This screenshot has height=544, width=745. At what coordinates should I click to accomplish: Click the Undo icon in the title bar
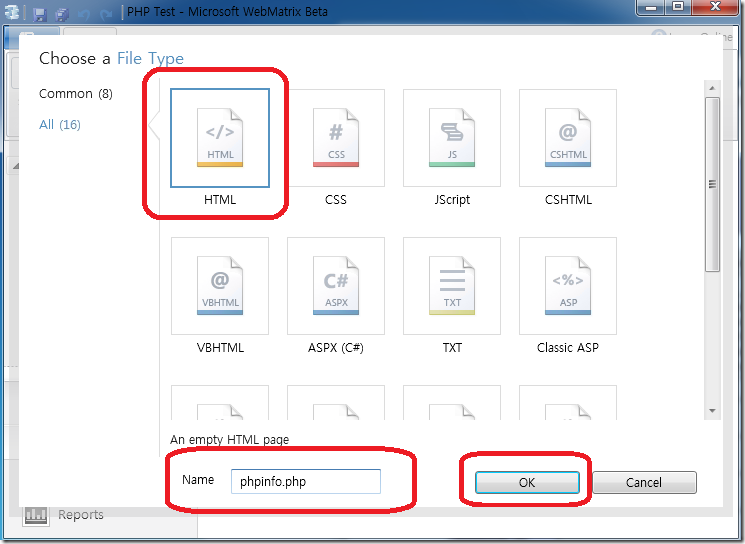tap(84, 13)
